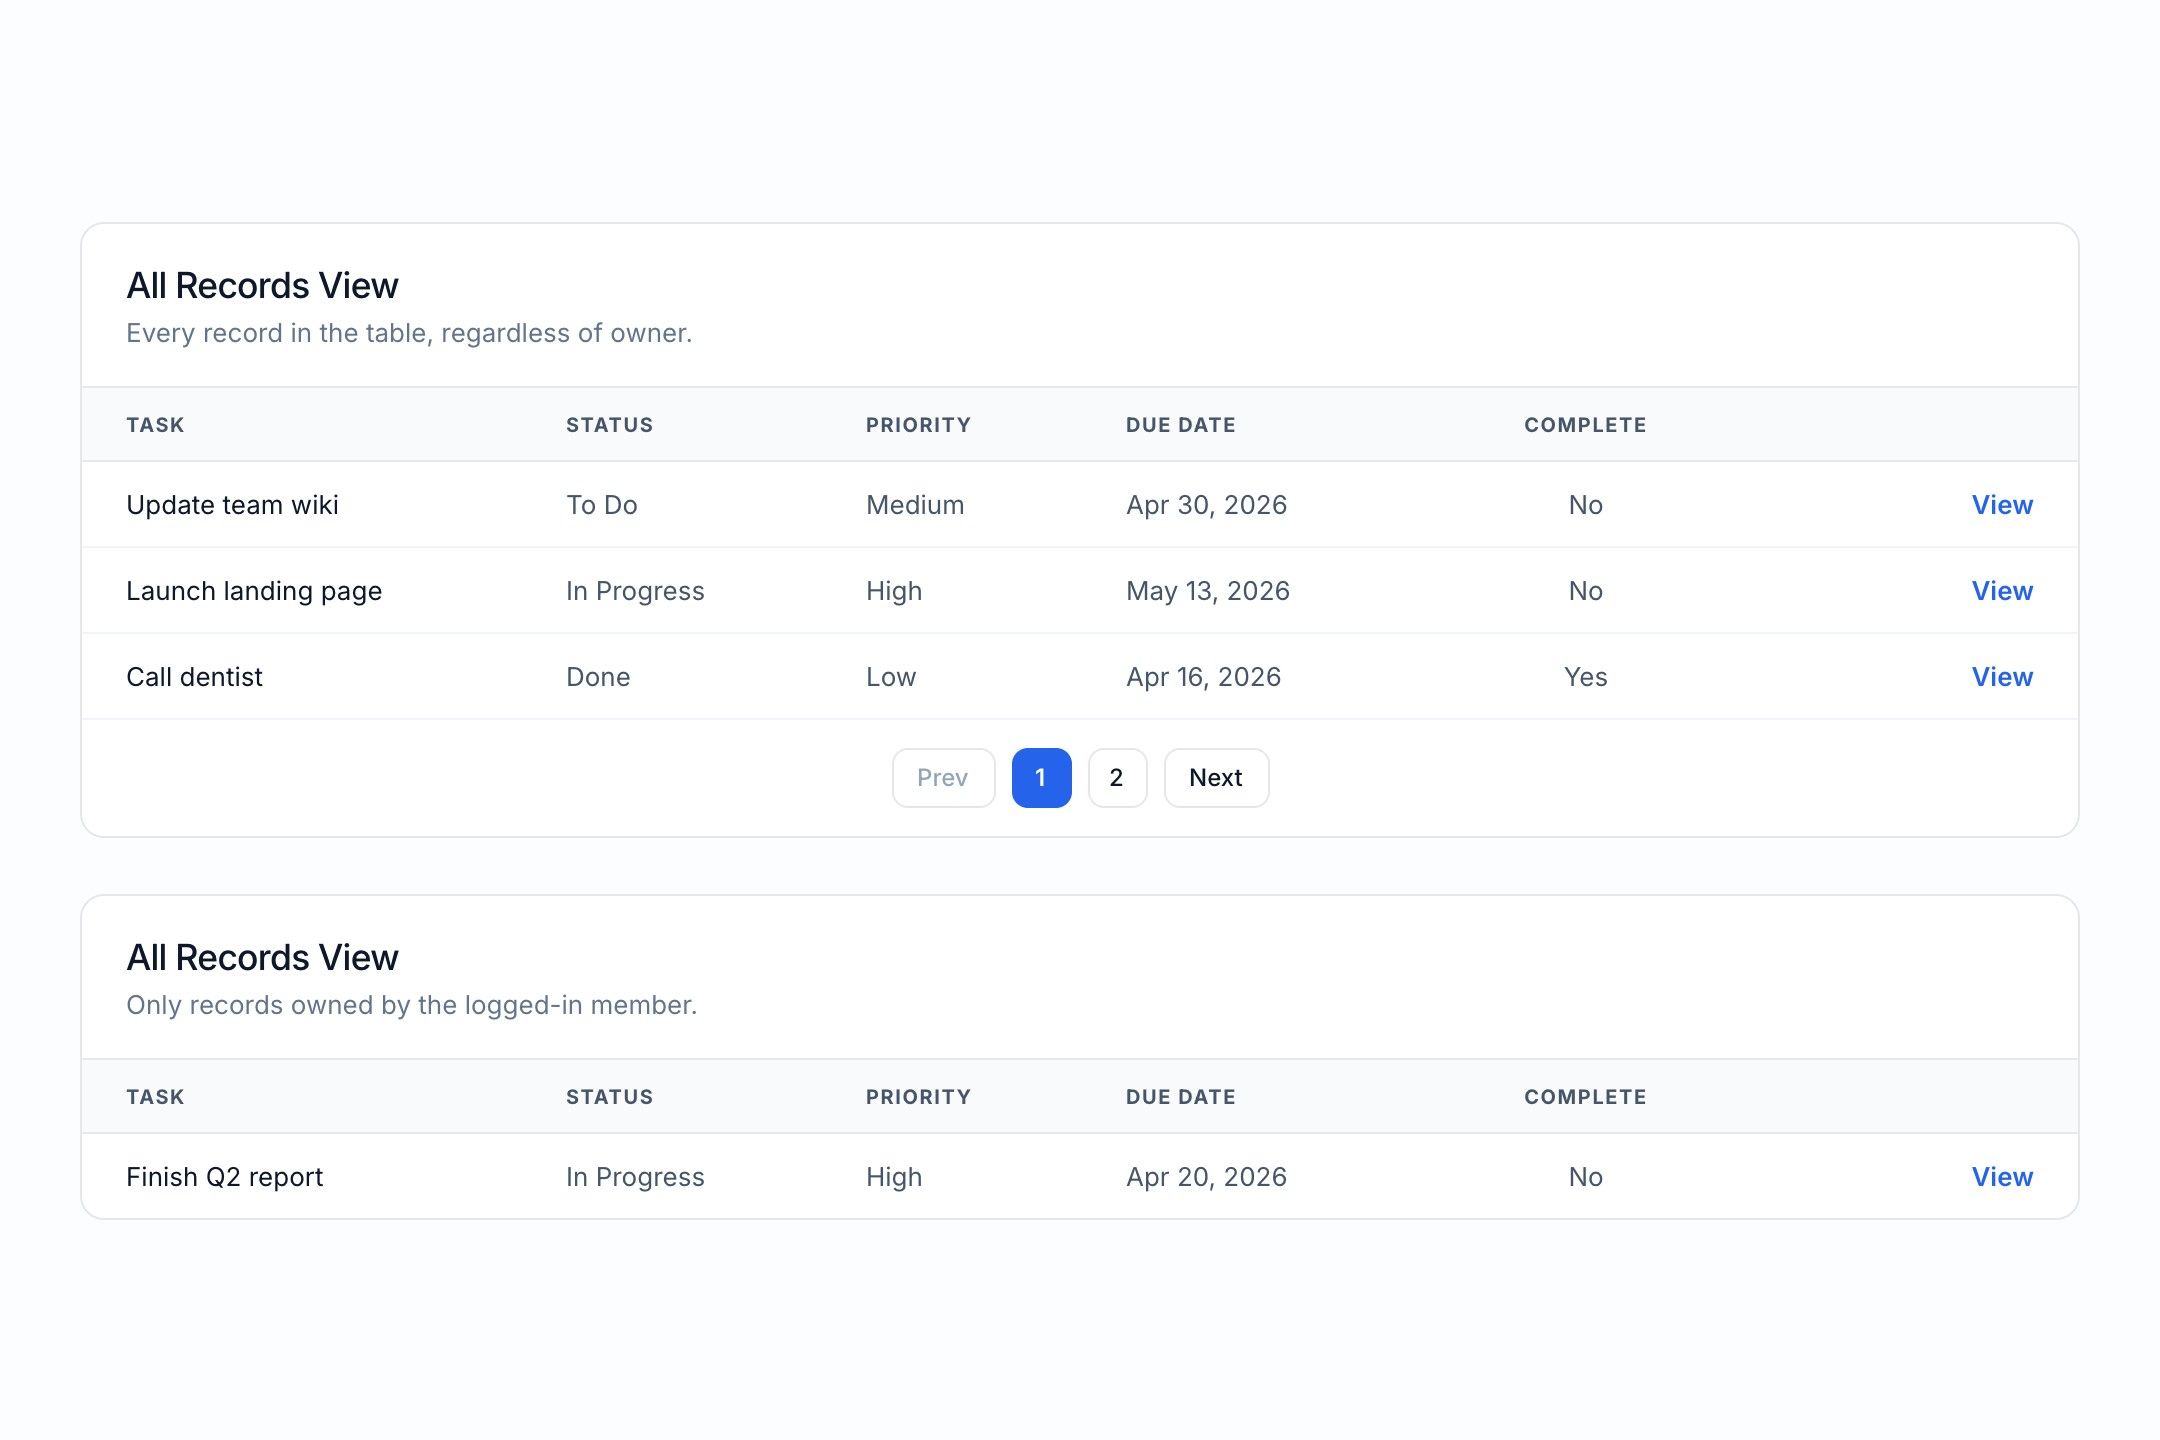This screenshot has width=2160, height=1440.
Task: Click the Complete header in first table
Action: [1584, 425]
